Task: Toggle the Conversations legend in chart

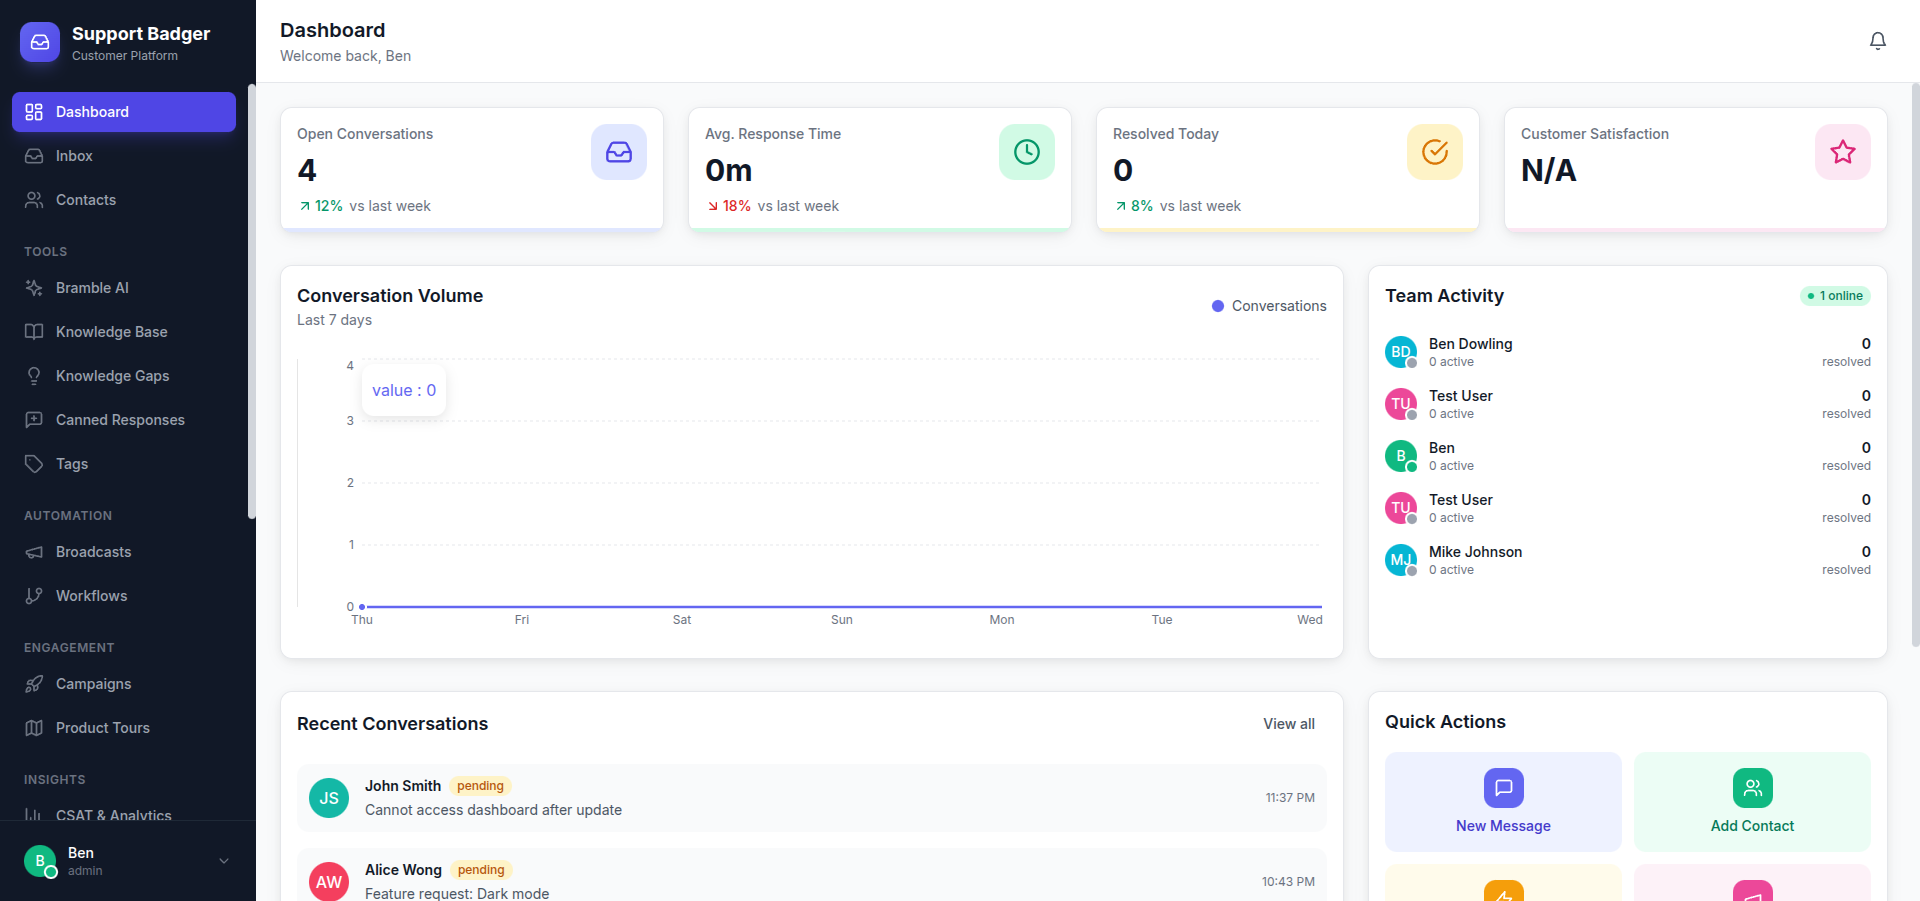Action: click(1269, 306)
